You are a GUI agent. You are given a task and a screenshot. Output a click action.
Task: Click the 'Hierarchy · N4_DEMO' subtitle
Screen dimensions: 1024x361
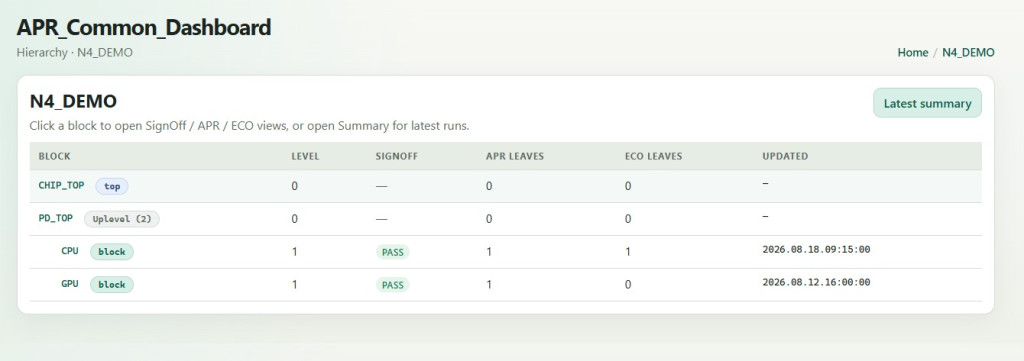coord(74,53)
